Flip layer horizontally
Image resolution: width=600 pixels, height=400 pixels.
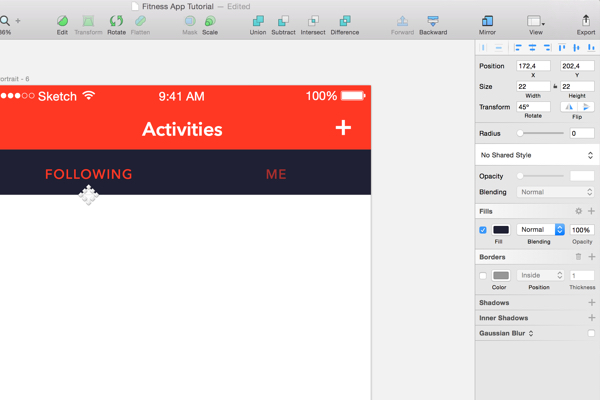click(569, 107)
